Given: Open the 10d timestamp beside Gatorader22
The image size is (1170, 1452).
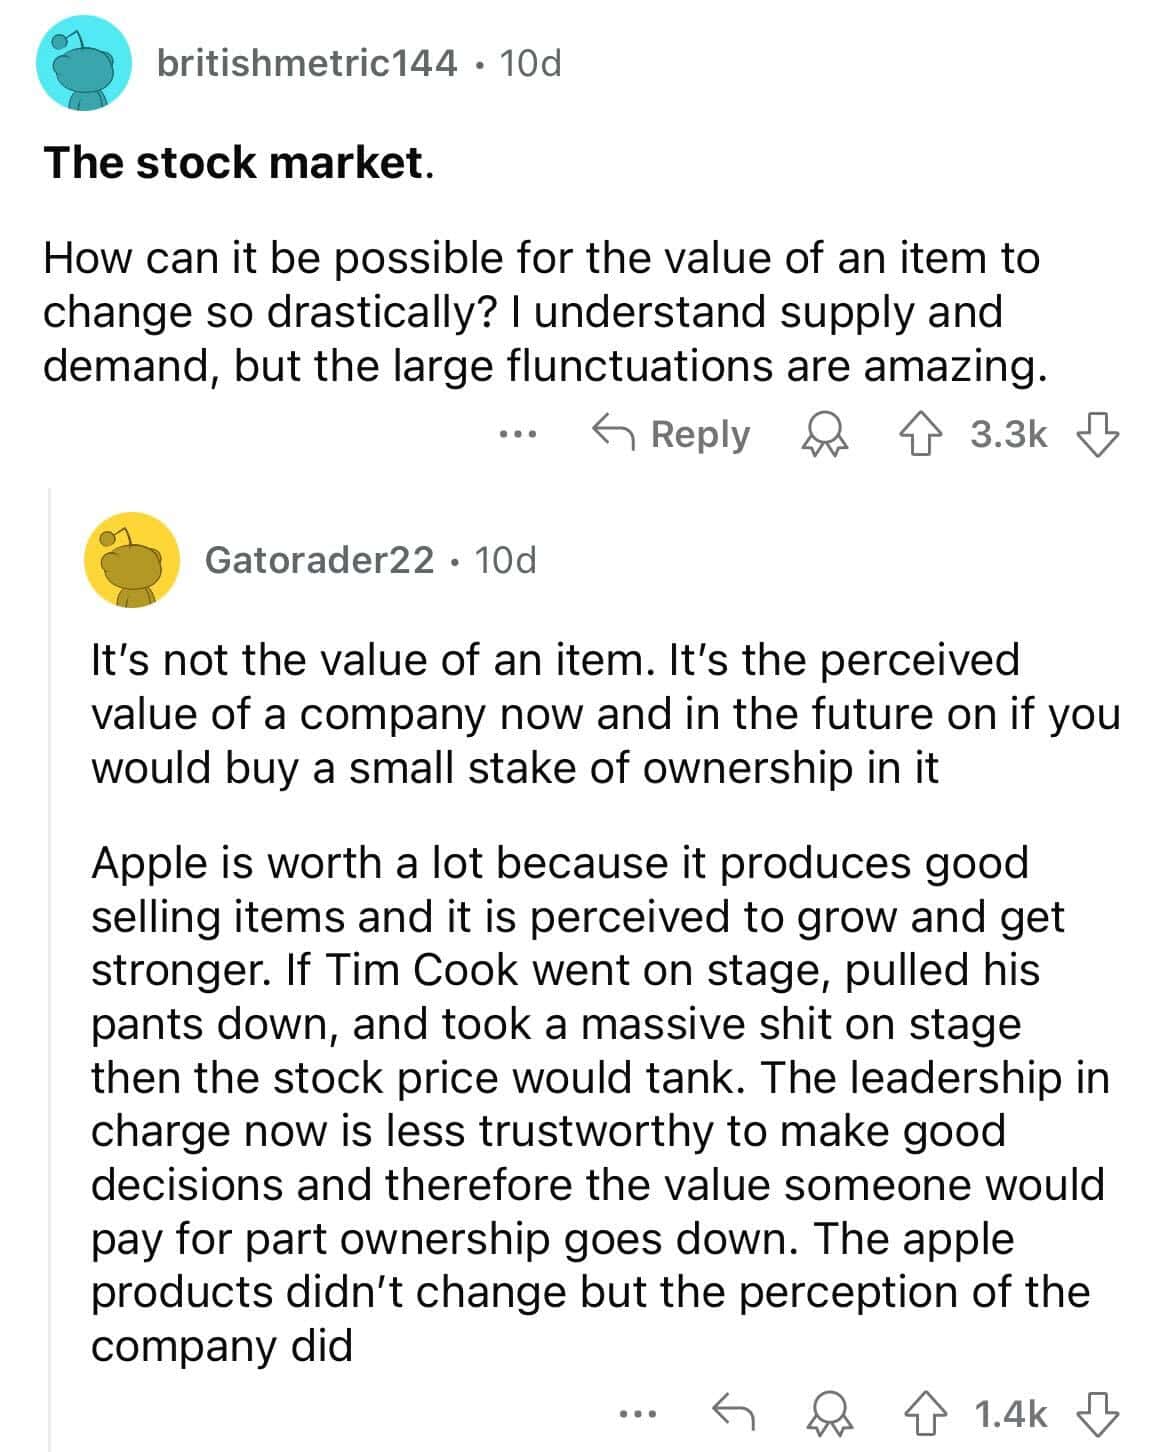Looking at the screenshot, I should 505,560.
